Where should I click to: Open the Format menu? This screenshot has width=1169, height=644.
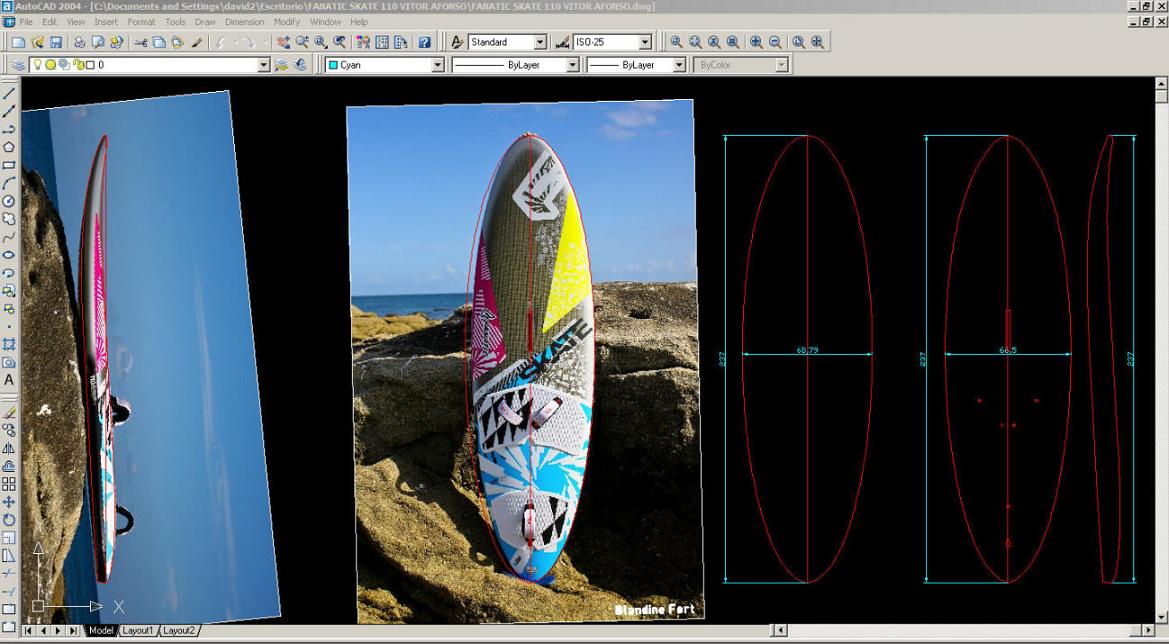(141, 22)
